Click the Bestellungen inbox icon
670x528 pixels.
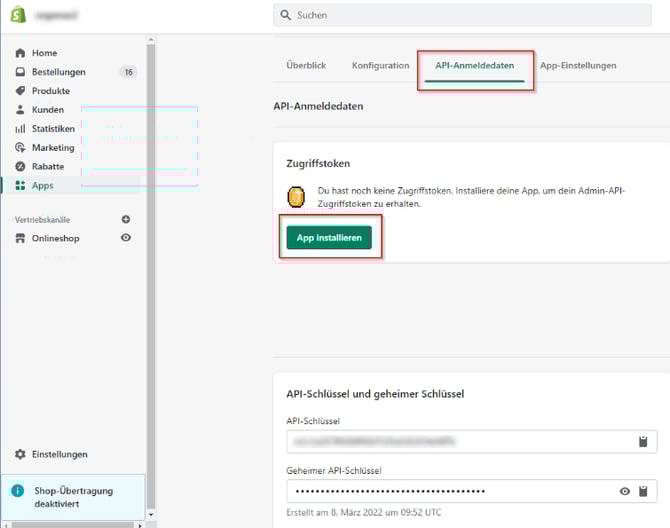[20, 72]
